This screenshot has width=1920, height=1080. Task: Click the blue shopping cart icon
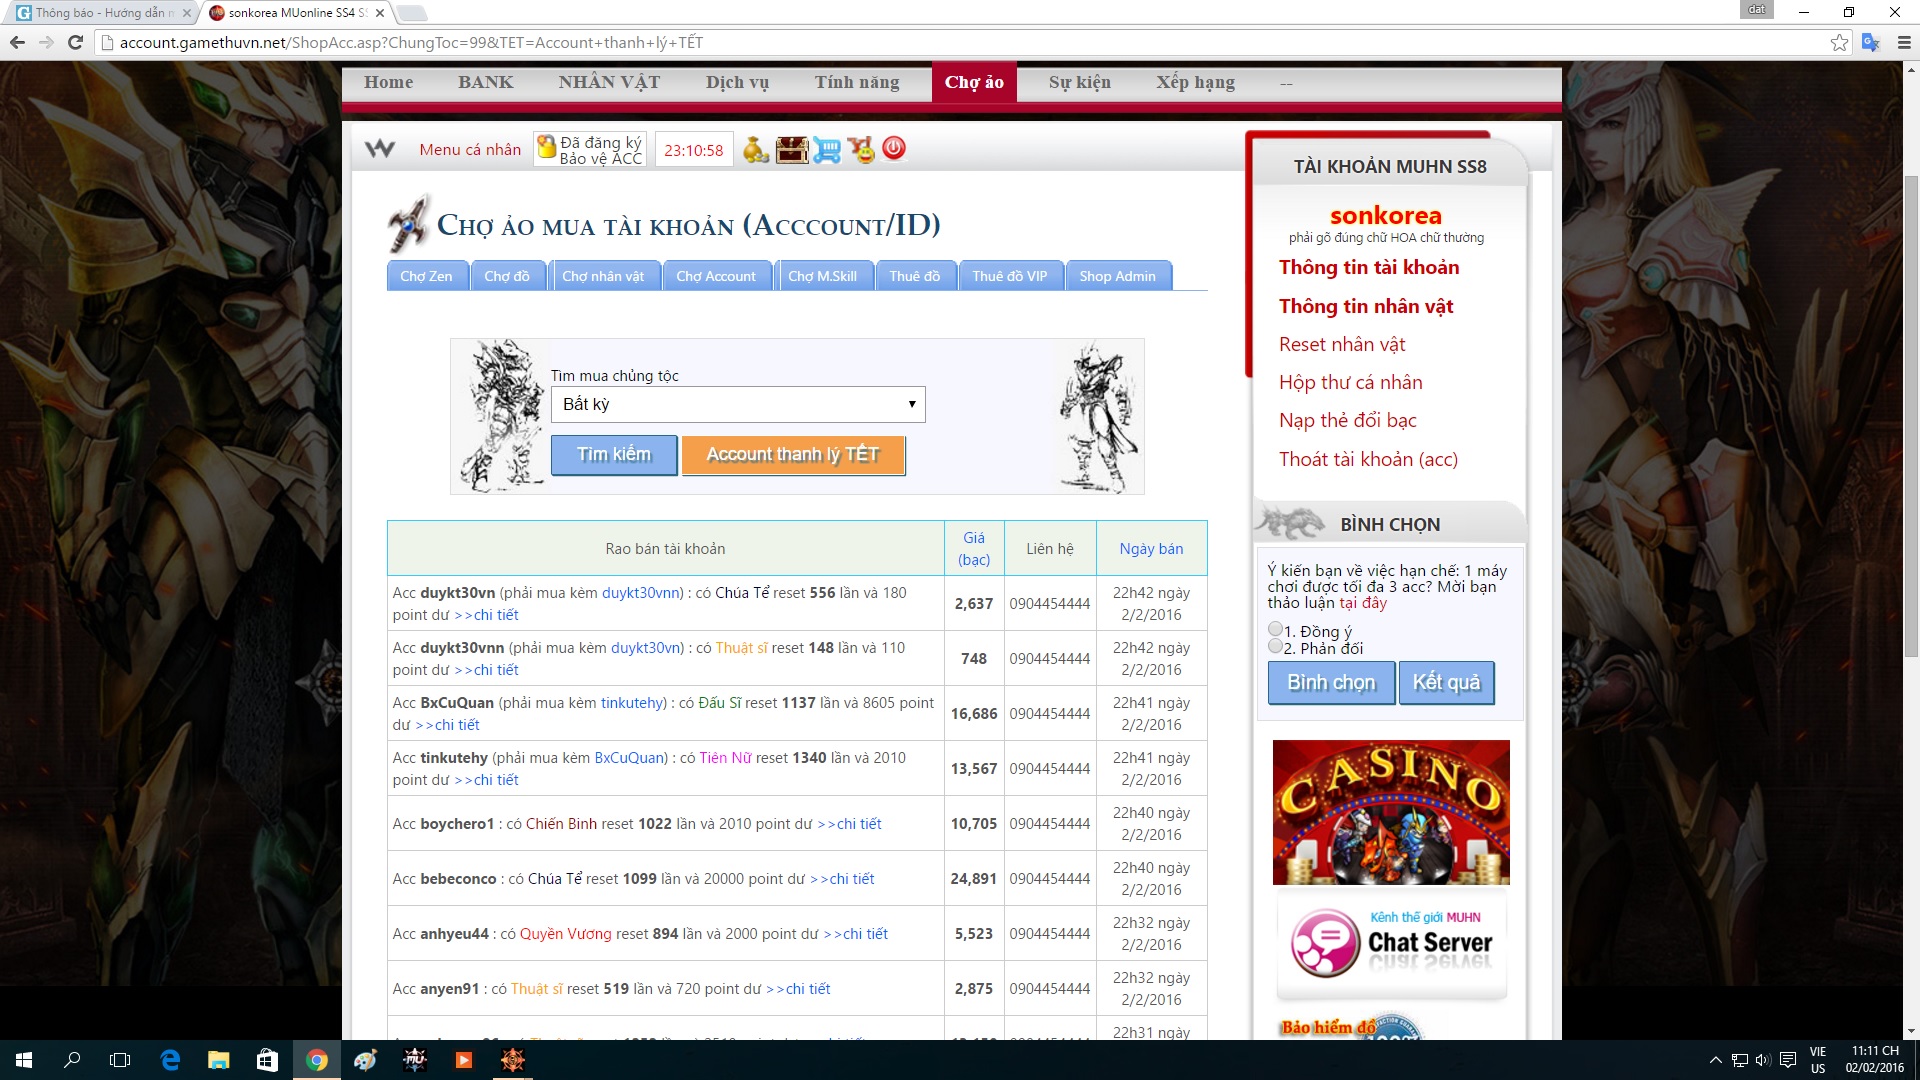(827, 150)
